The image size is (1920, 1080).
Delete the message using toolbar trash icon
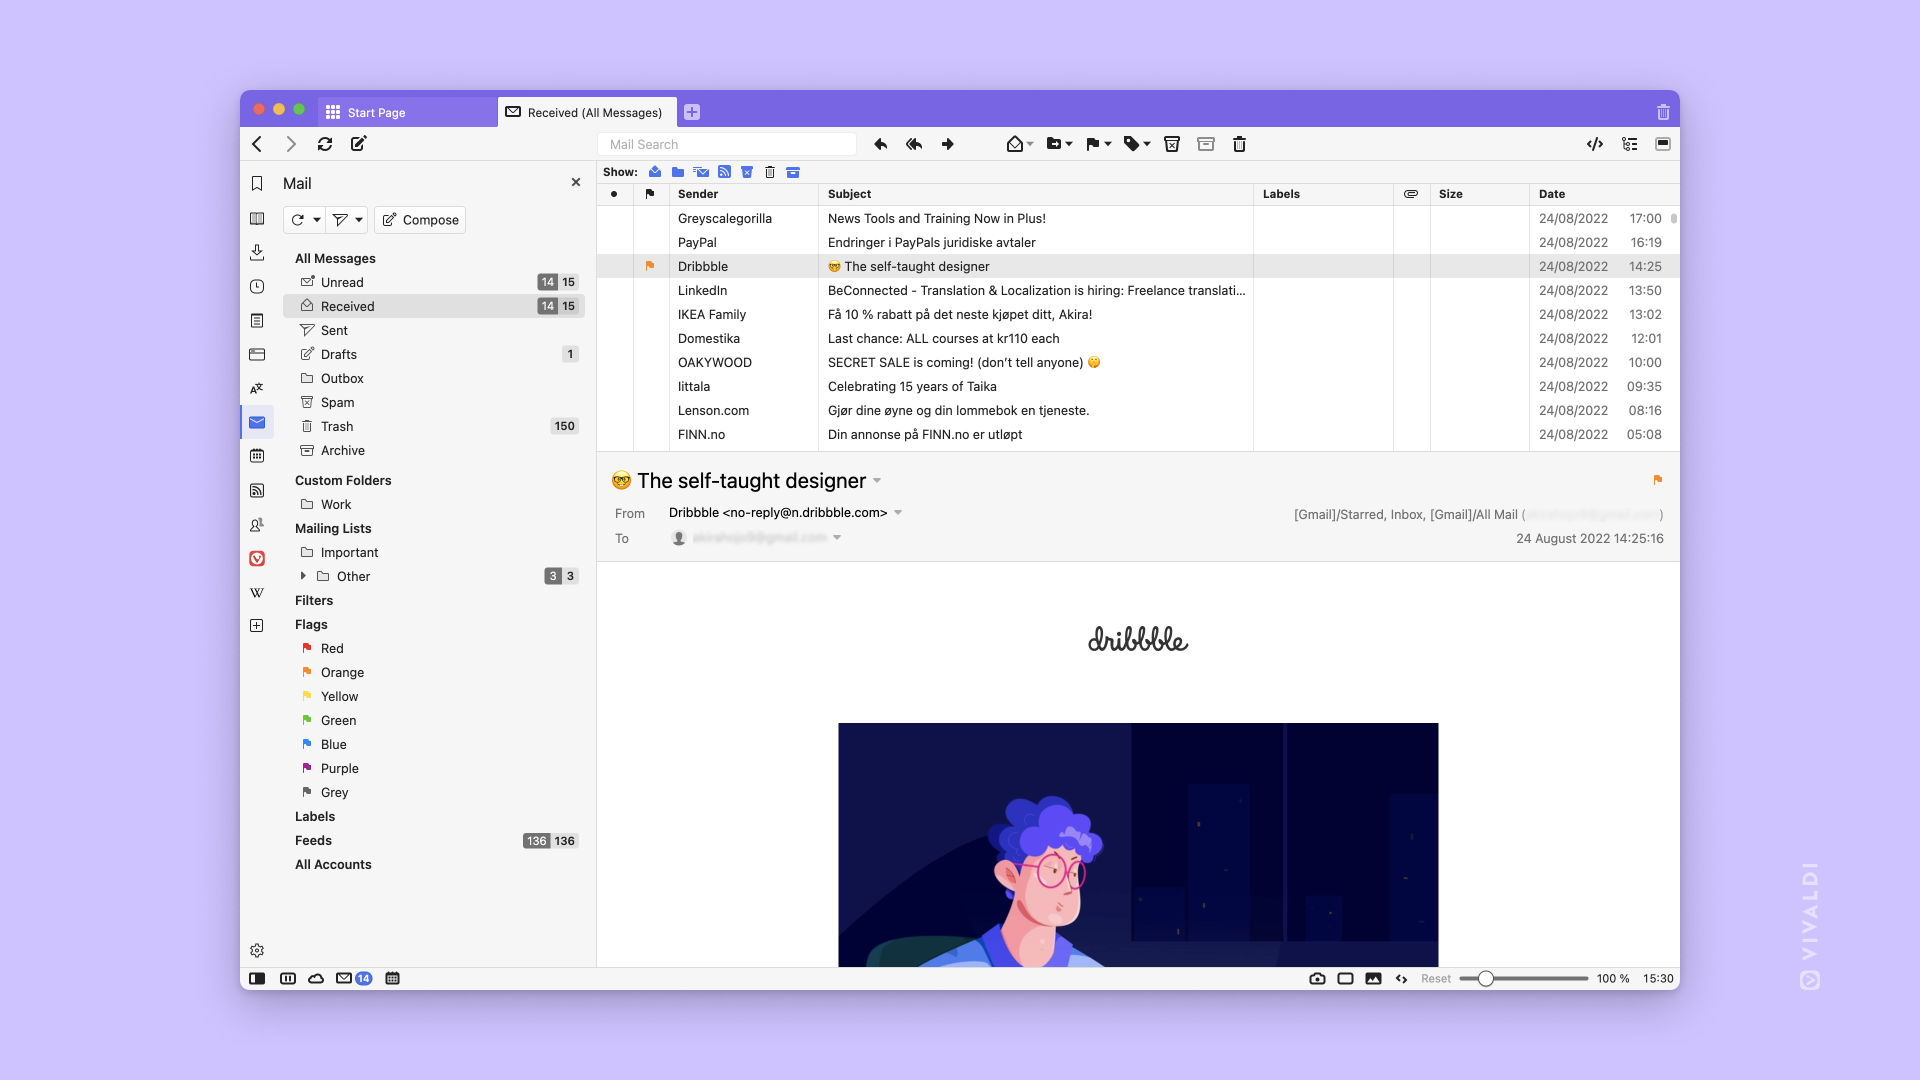click(1239, 144)
